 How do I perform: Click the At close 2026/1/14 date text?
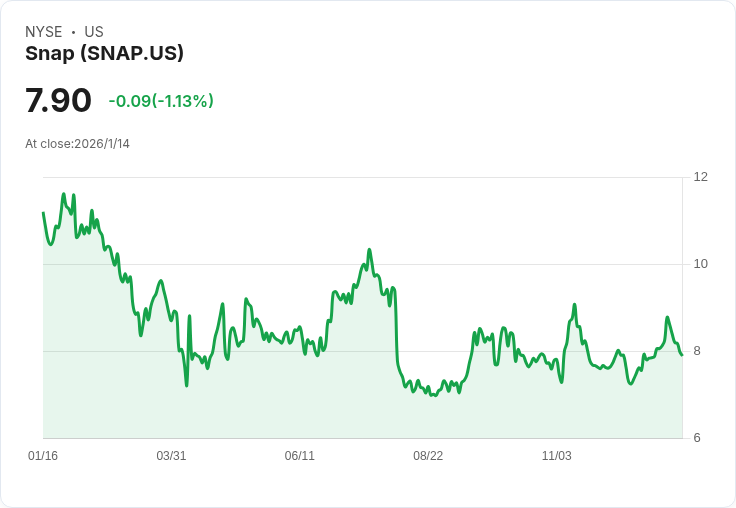pos(77,144)
